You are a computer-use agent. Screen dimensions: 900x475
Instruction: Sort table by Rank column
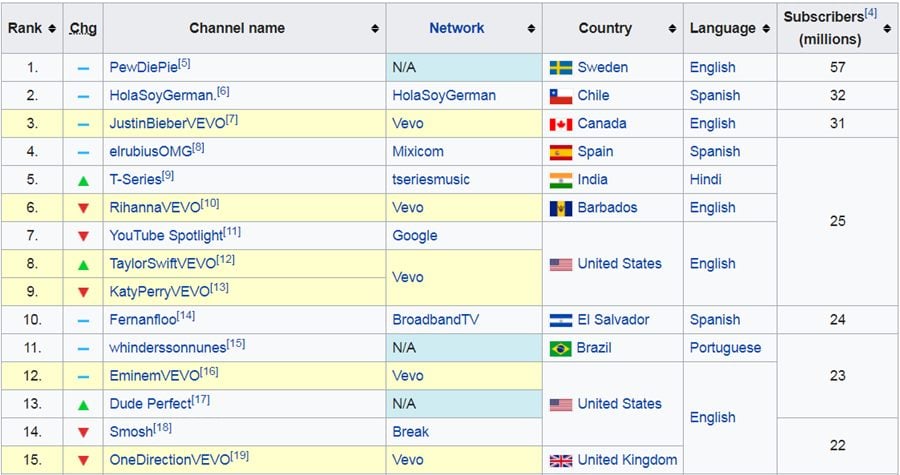(51, 29)
